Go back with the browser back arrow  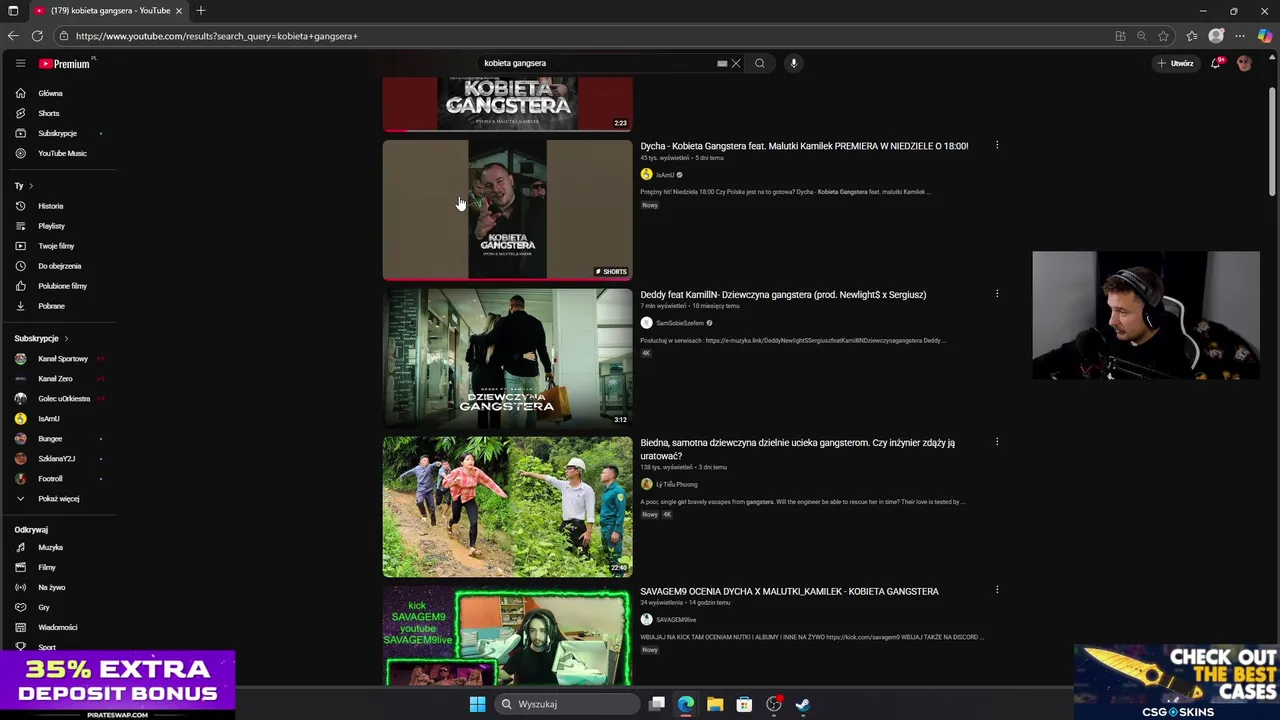(x=13, y=36)
